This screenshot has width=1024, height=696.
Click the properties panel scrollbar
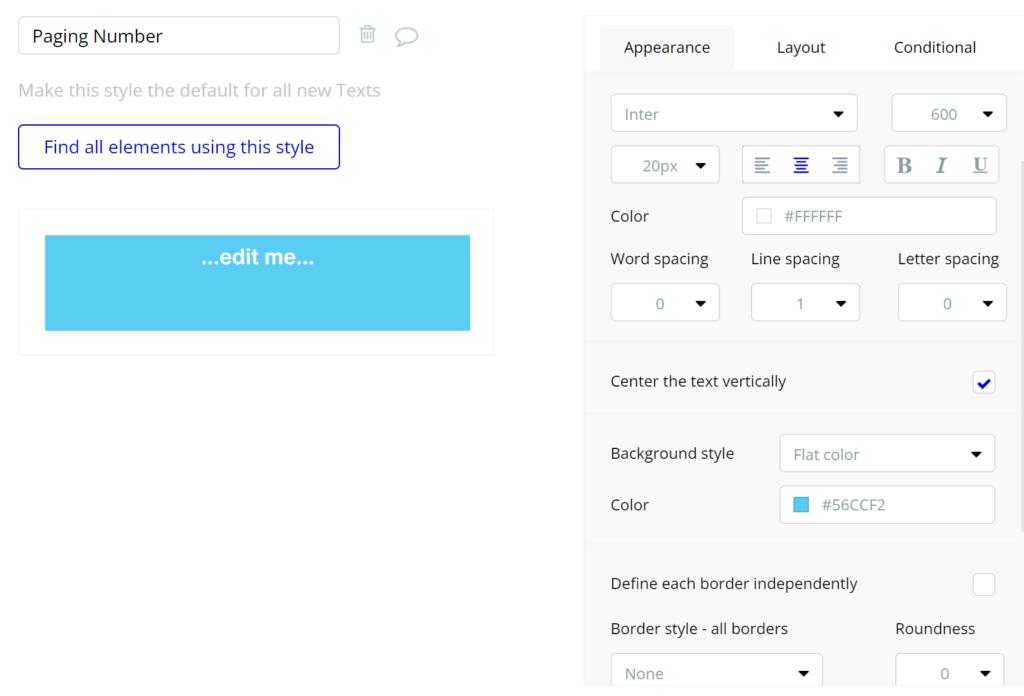point(1021,346)
